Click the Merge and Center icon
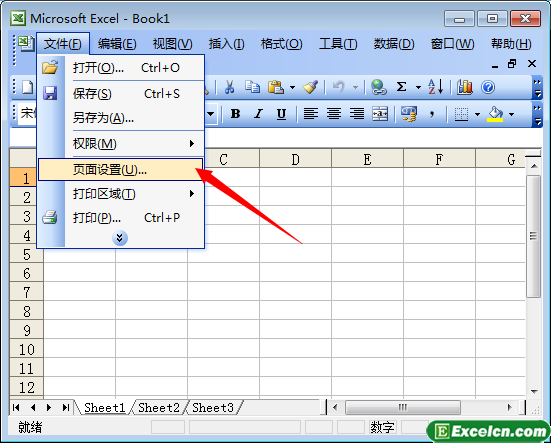The width and height of the screenshot is (551, 443). (380, 114)
